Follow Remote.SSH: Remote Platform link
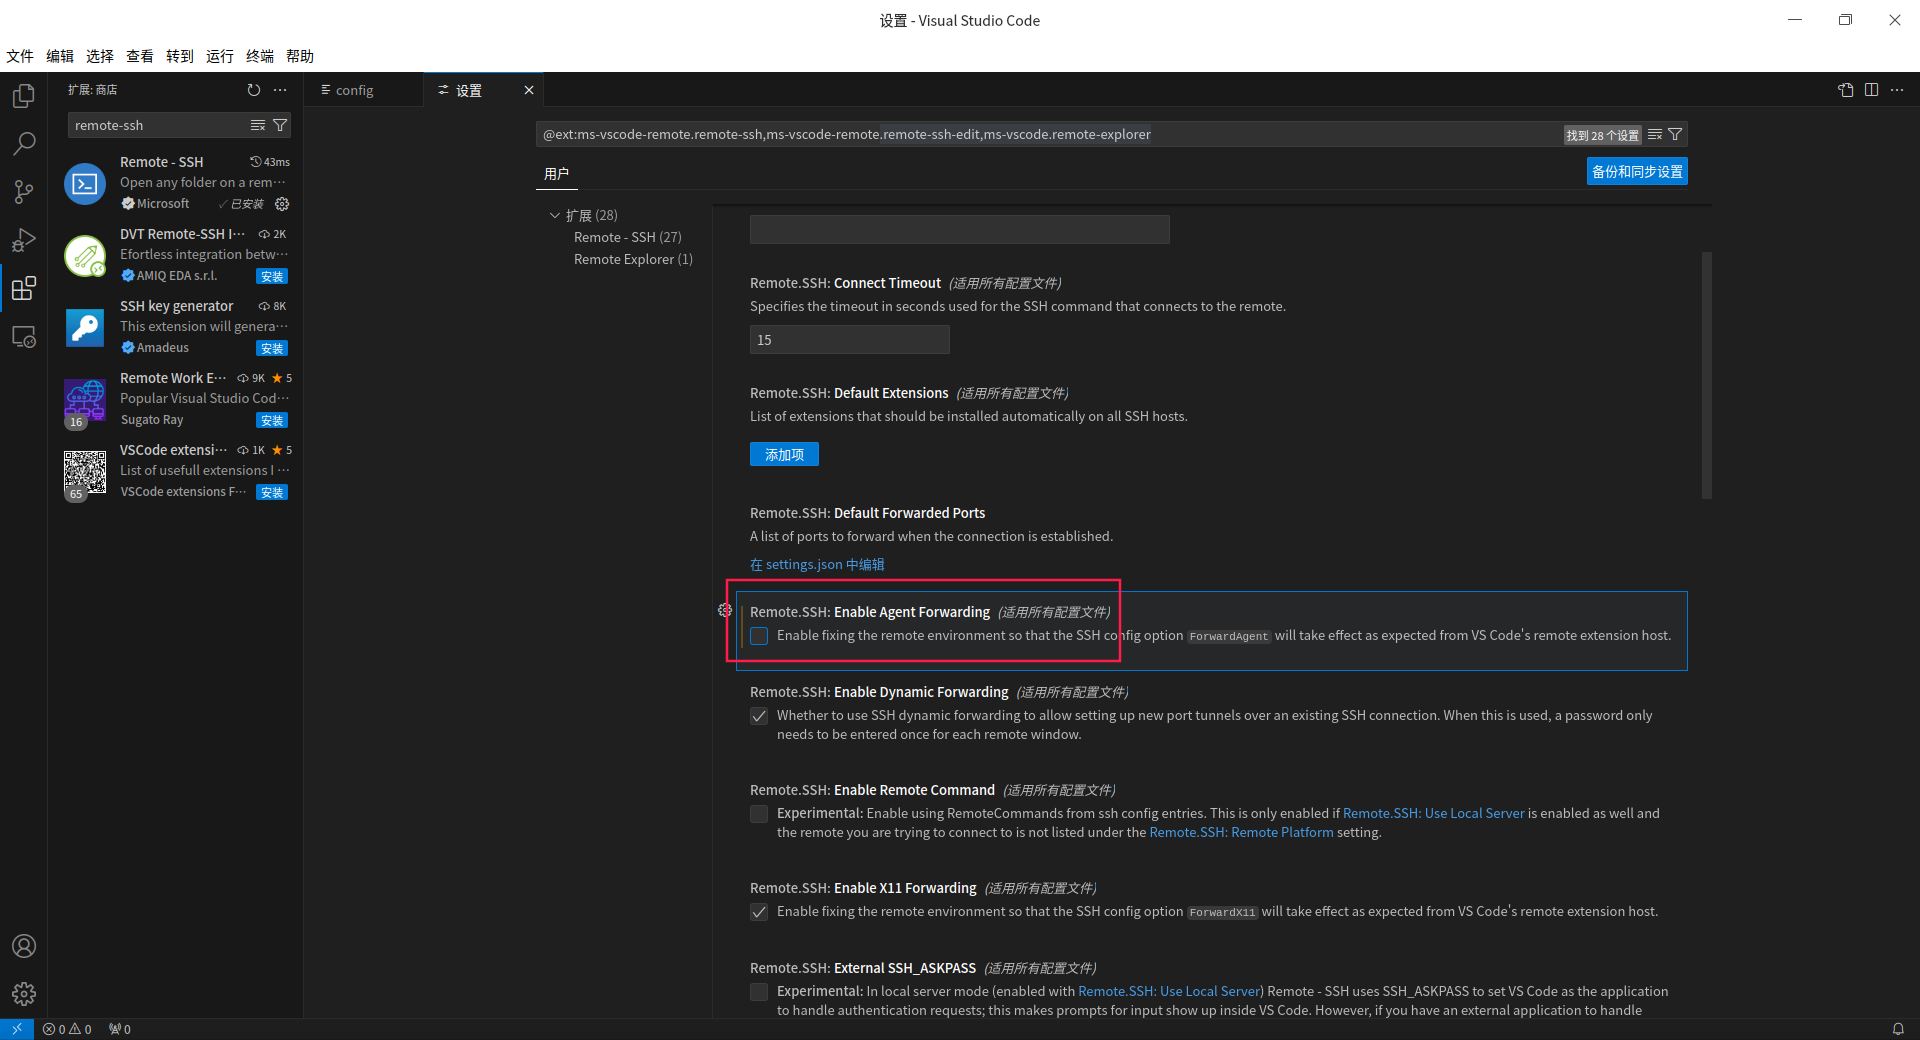 click(x=1241, y=832)
